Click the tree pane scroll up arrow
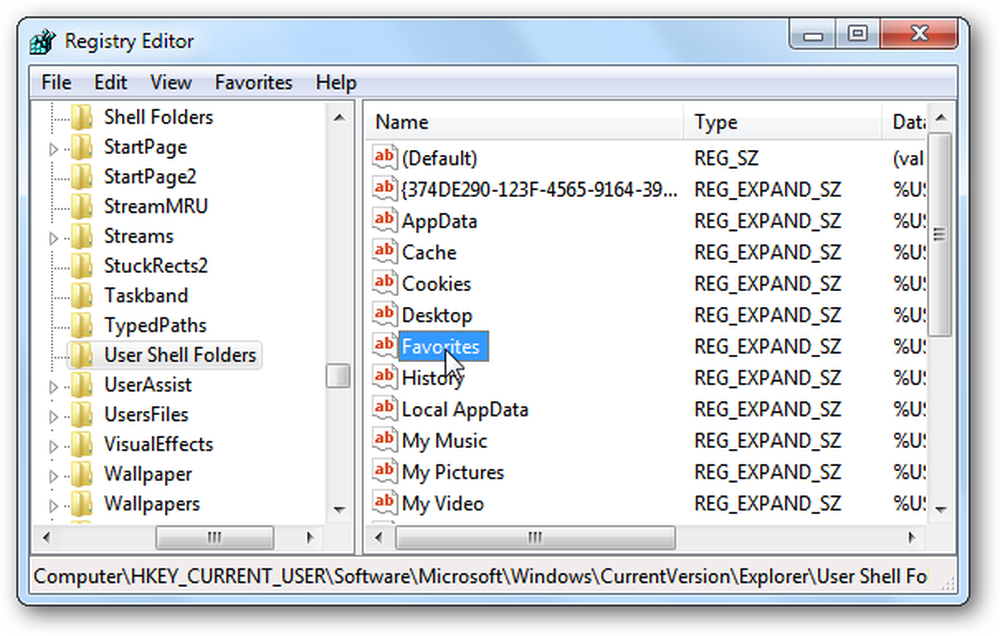1000x636 pixels. pos(339,117)
